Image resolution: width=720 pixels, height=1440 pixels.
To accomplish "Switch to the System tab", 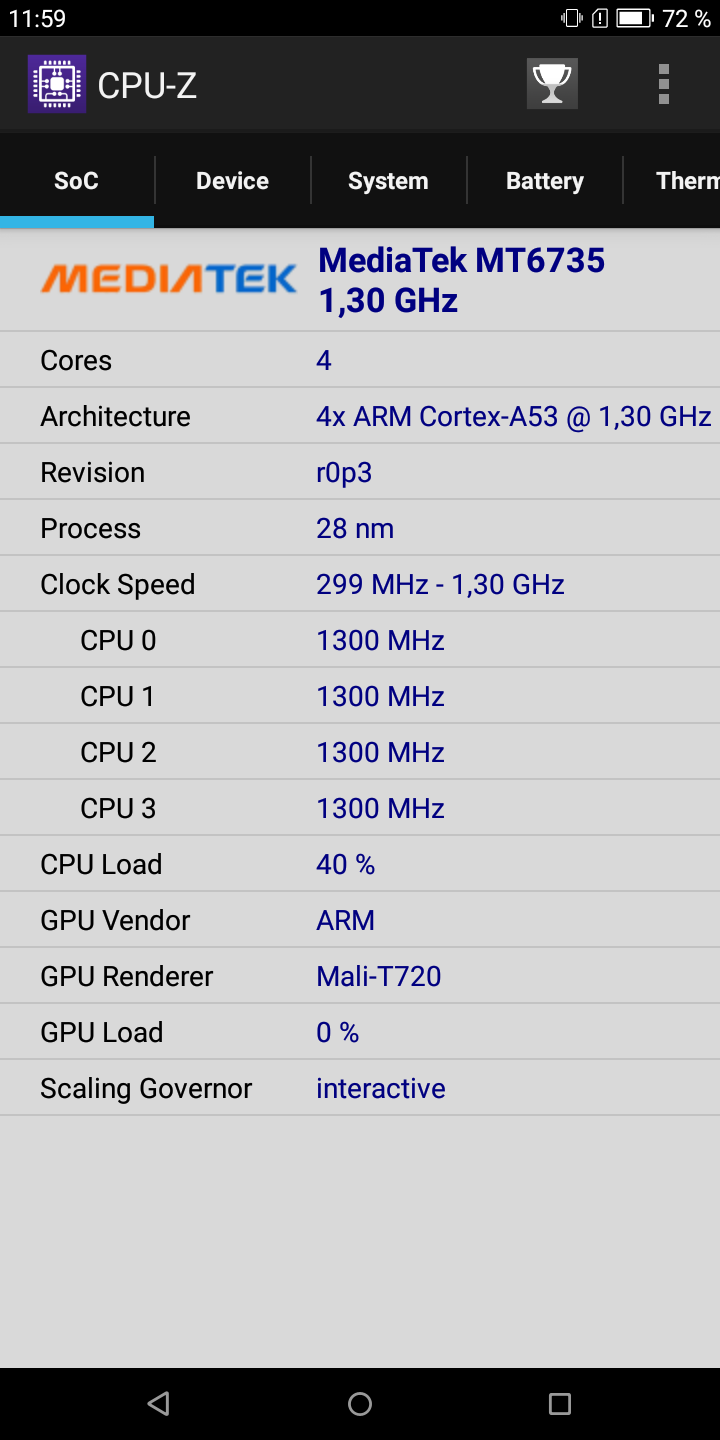I will pyautogui.click(x=388, y=181).
